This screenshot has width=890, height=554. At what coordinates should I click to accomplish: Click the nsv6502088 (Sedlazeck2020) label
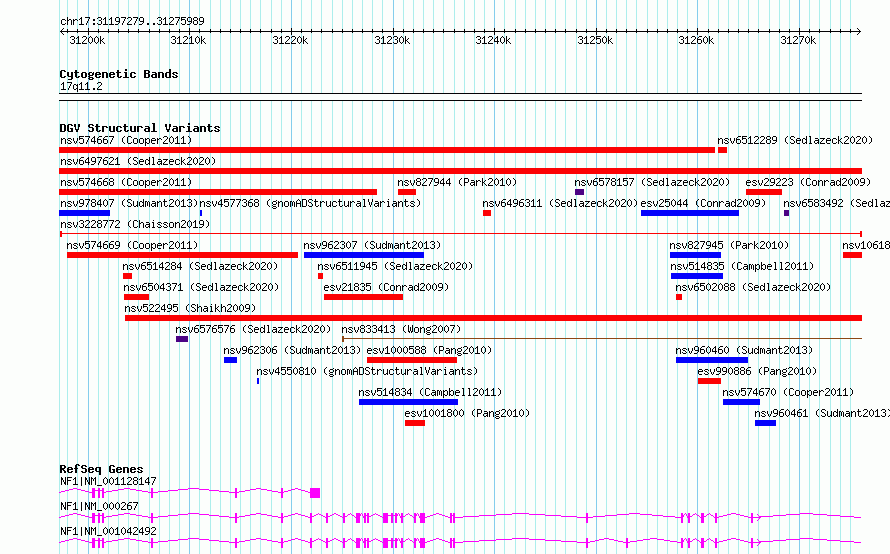pos(753,287)
